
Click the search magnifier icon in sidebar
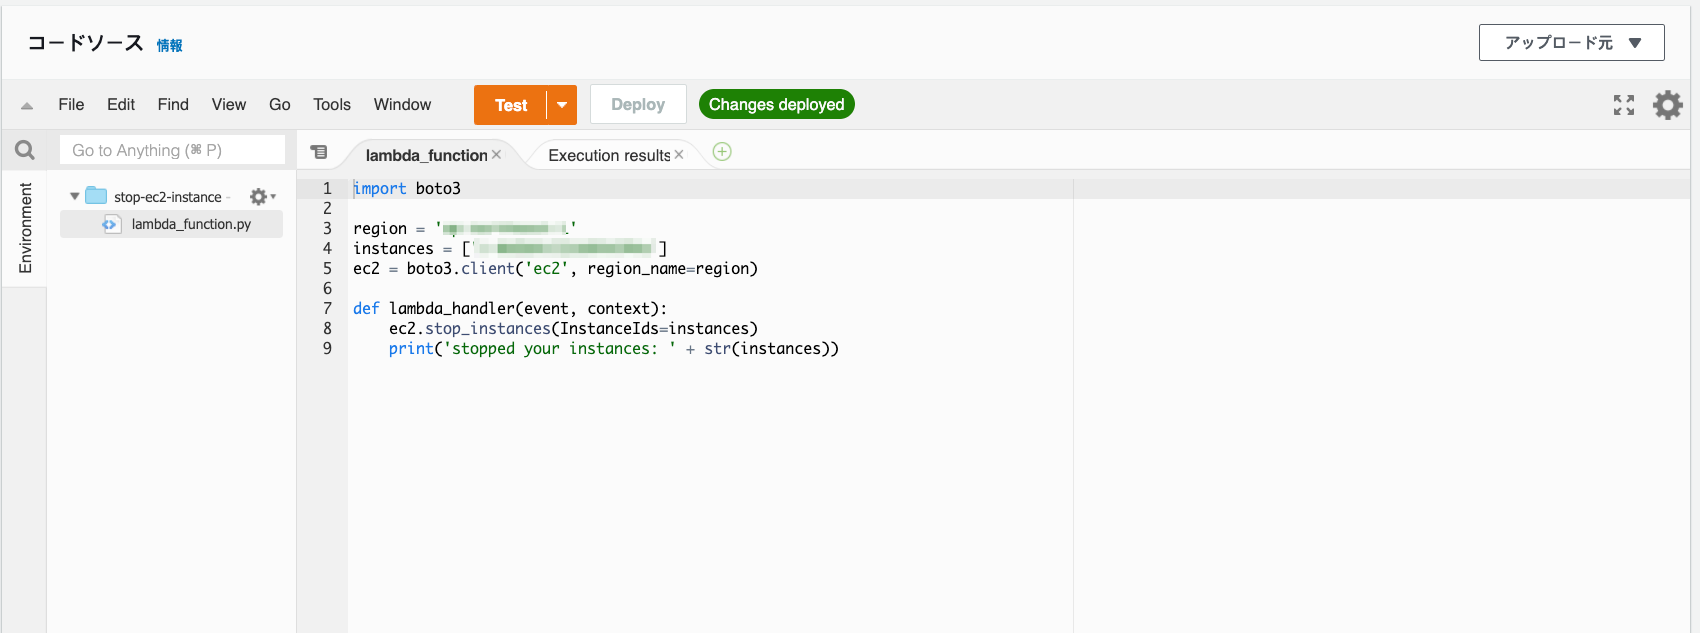(25, 150)
